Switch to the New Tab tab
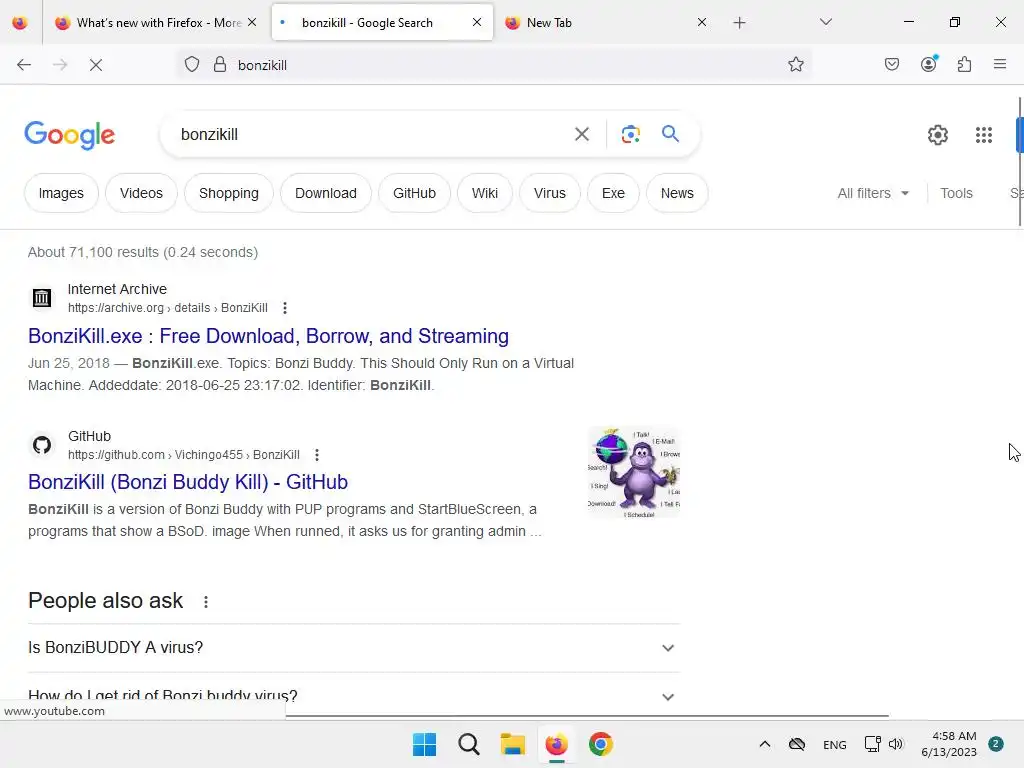 pos(601,23)
